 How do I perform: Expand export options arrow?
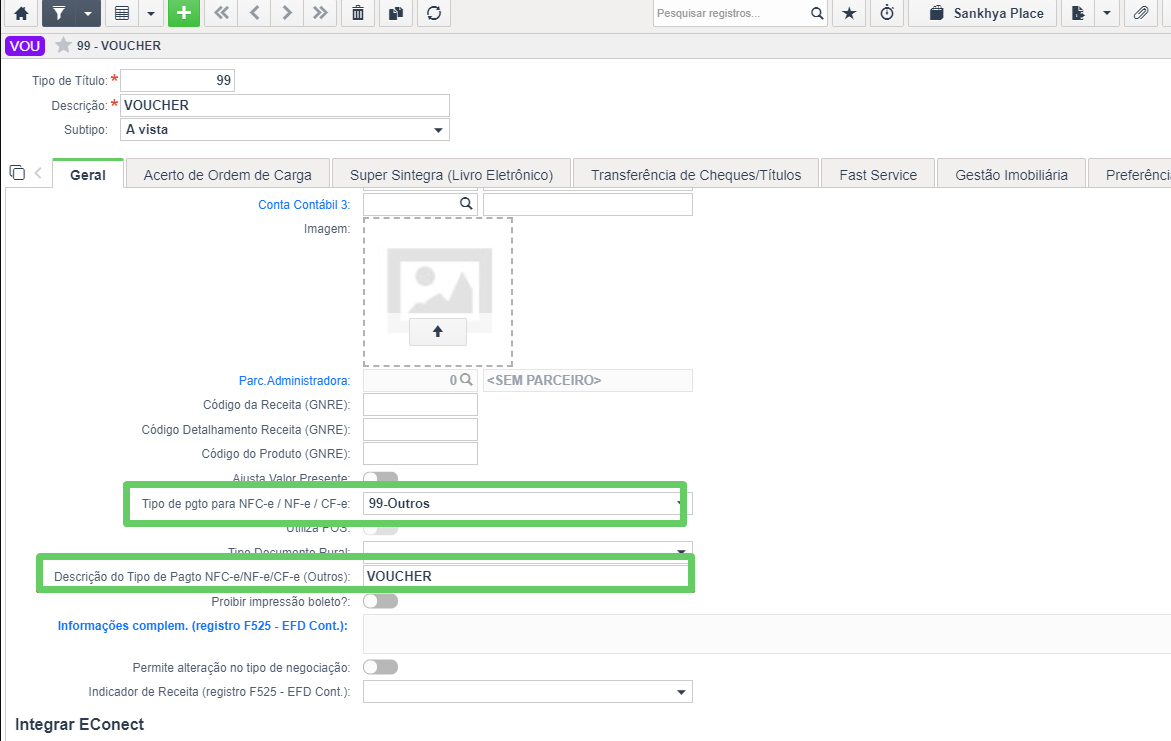click(1107, 13)
